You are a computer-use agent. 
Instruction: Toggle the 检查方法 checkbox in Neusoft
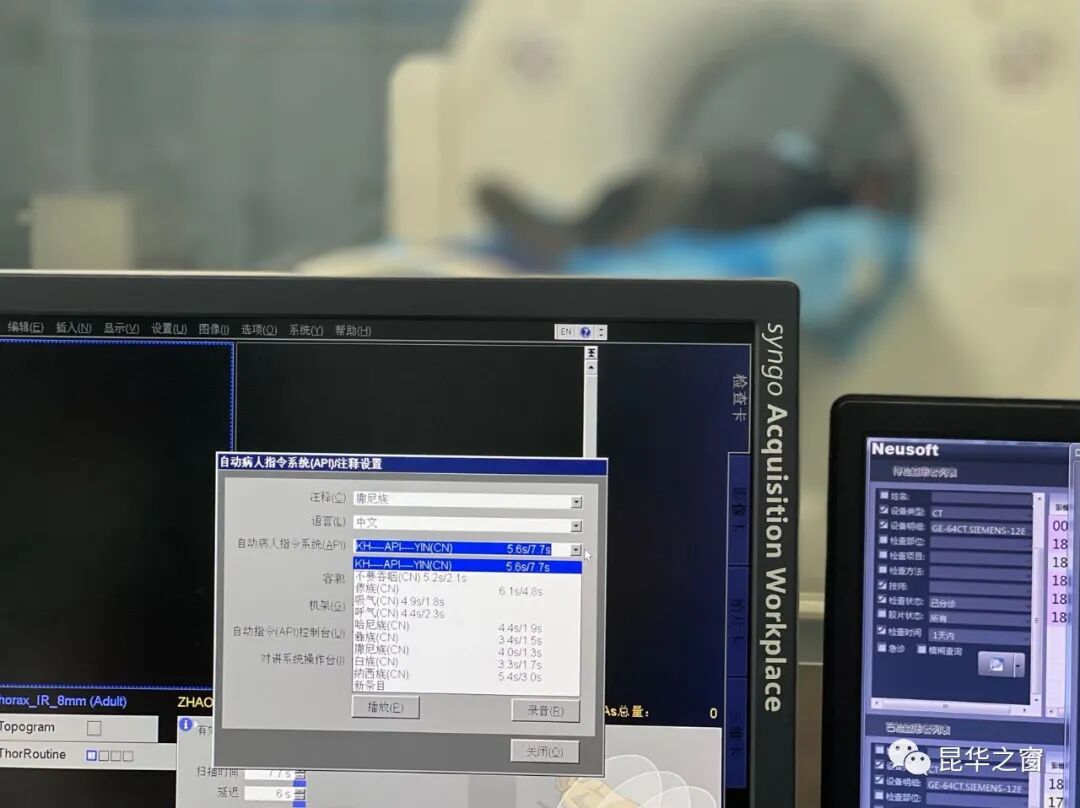click(883, 570)
